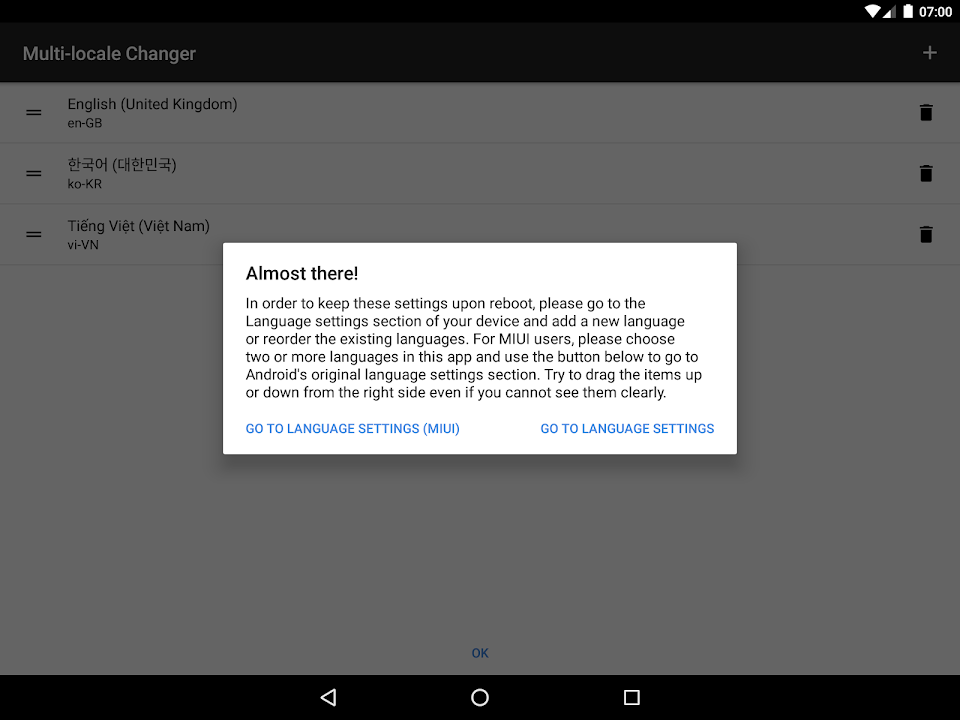The image size is (960, 720).
Task: Tap the Android home circle button
Action: (480, 698)
